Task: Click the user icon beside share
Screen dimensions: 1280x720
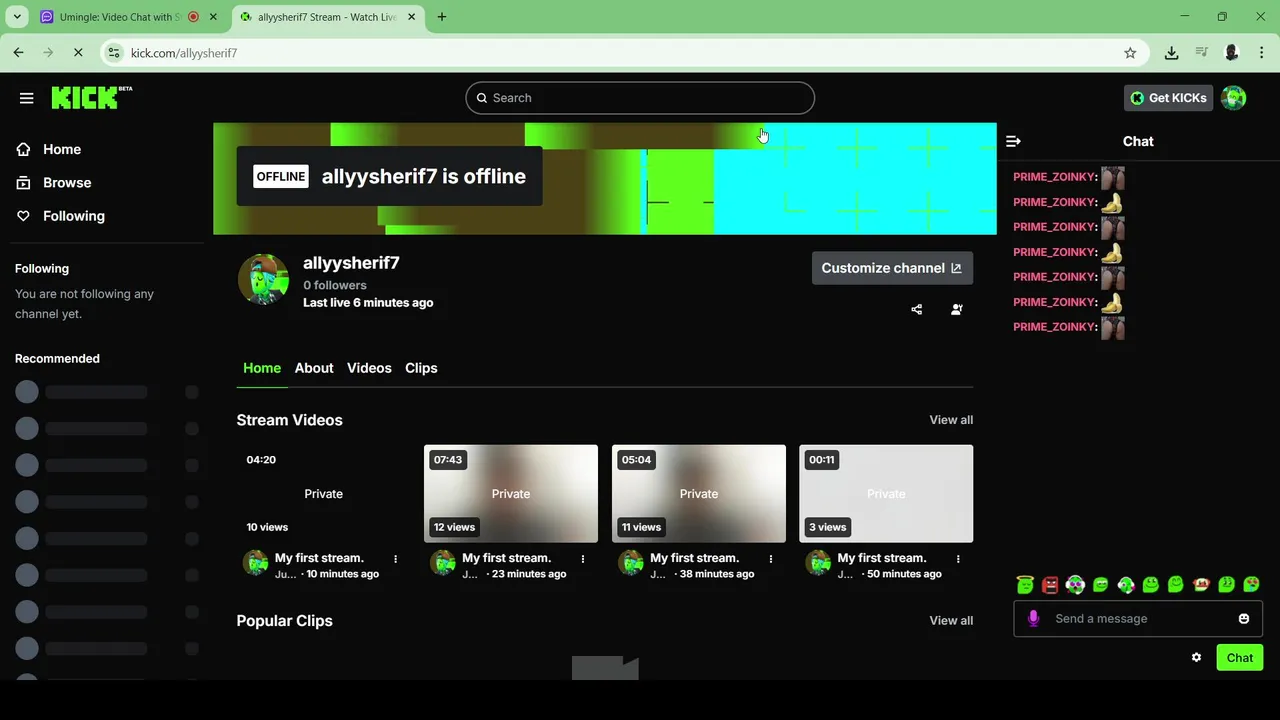Action: click(x=957, y=310)
